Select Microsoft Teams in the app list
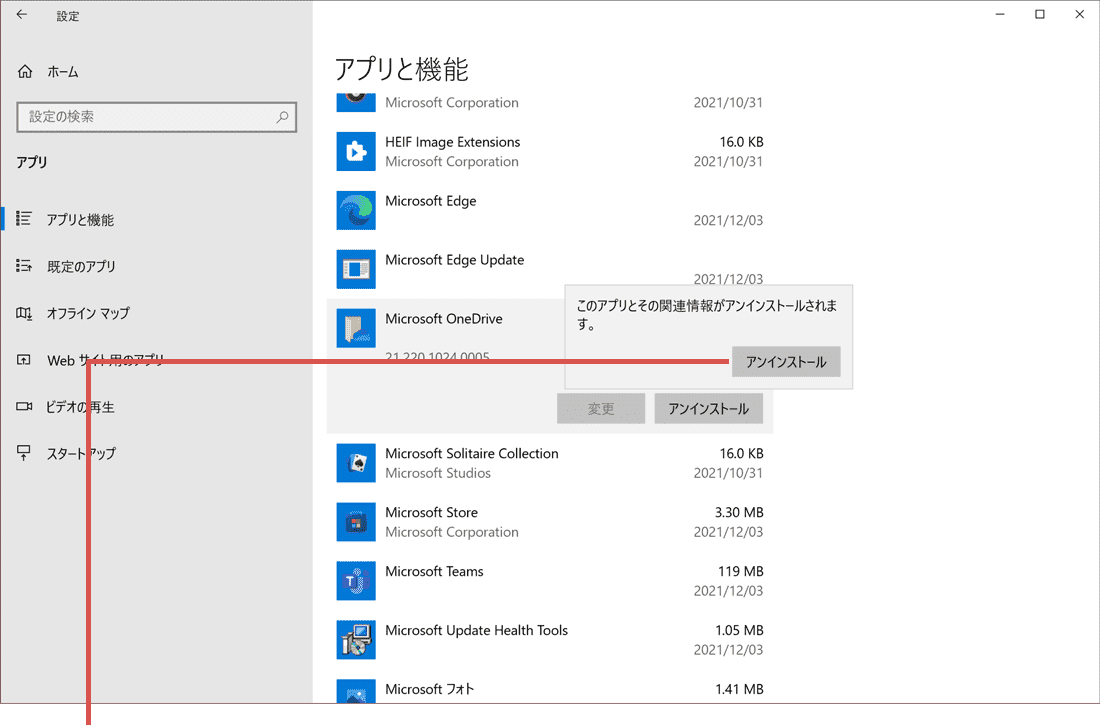The width and height of the screenshot is (1100, 725). pos(549,581)
